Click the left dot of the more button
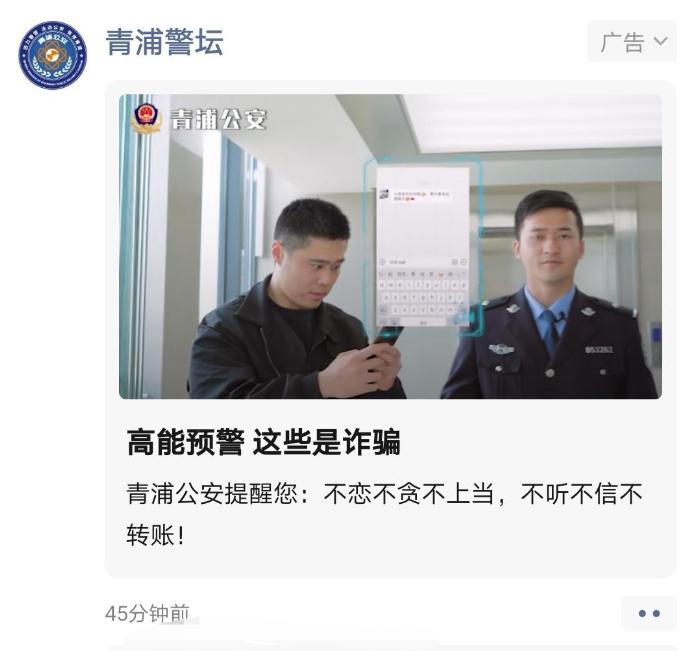 point(642,614)
